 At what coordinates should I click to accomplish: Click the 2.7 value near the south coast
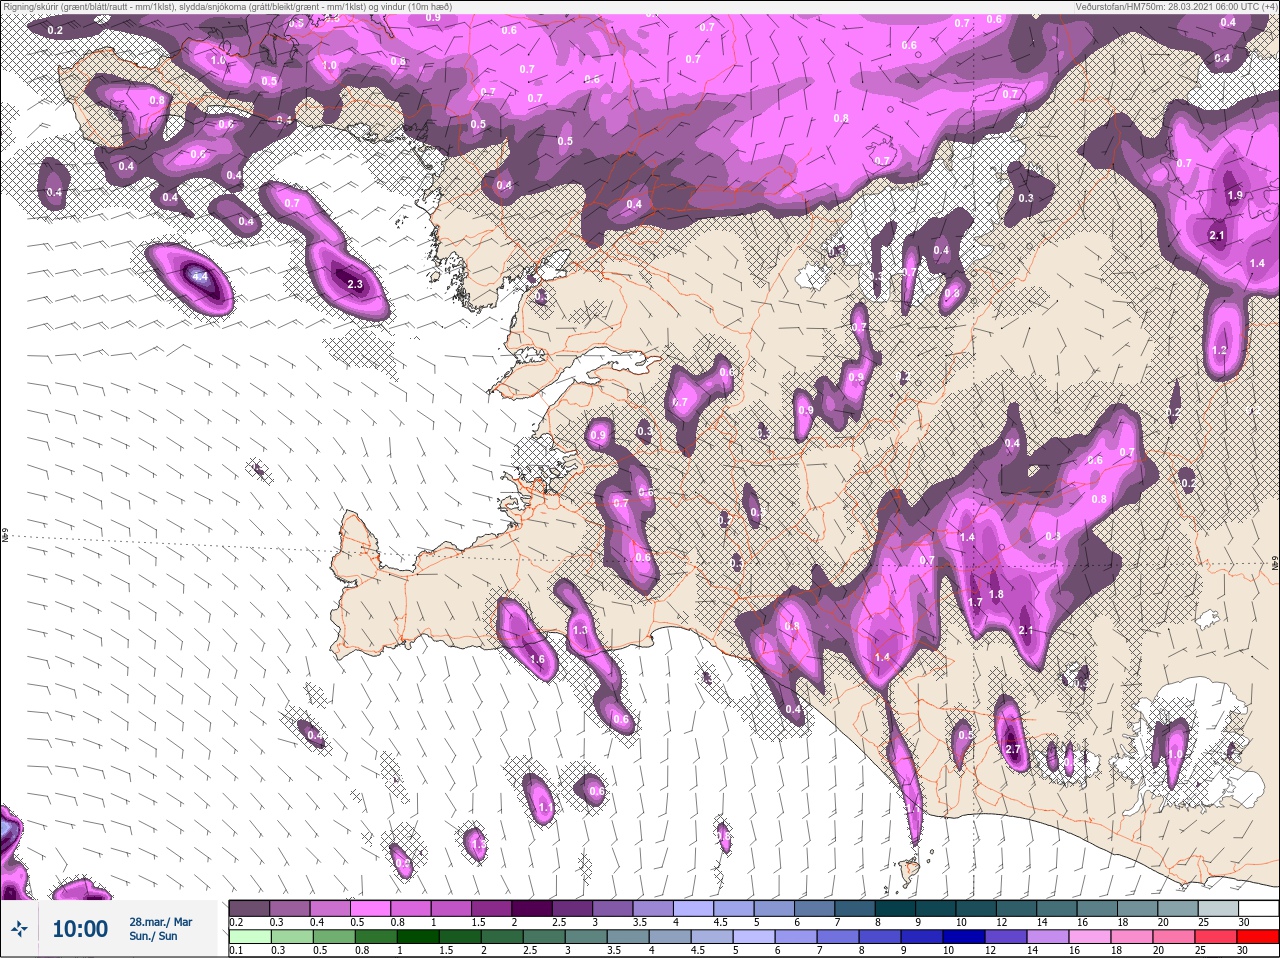click(1012, 750)
